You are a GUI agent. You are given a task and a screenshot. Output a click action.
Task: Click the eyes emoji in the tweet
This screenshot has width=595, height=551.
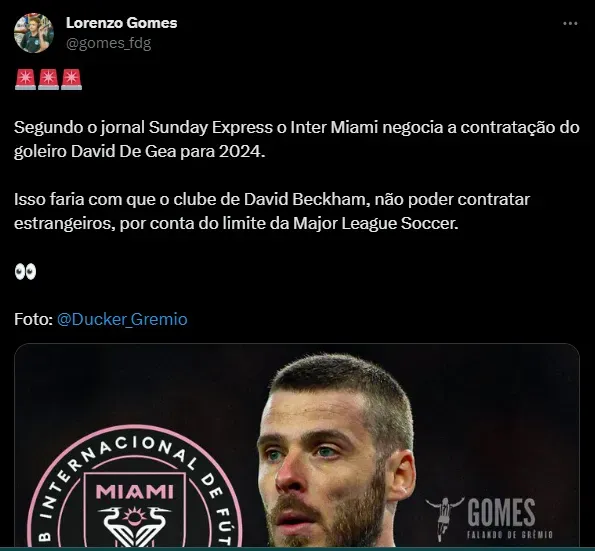25,271
